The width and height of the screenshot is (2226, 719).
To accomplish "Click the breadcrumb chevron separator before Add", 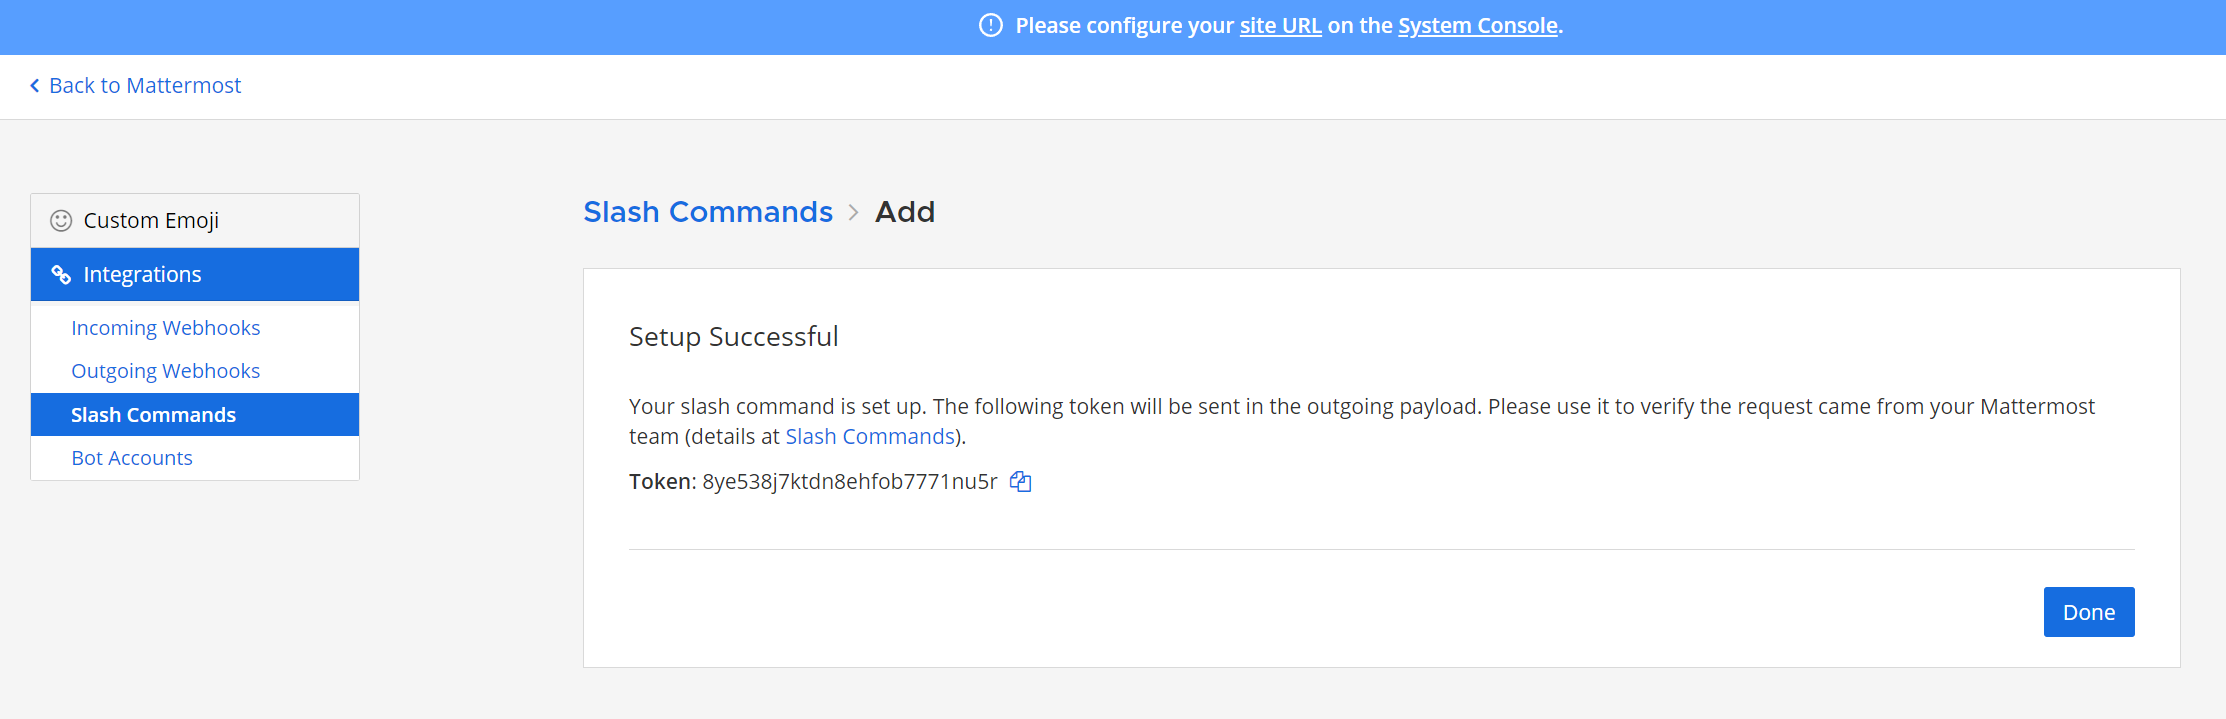I will [853, 212].
